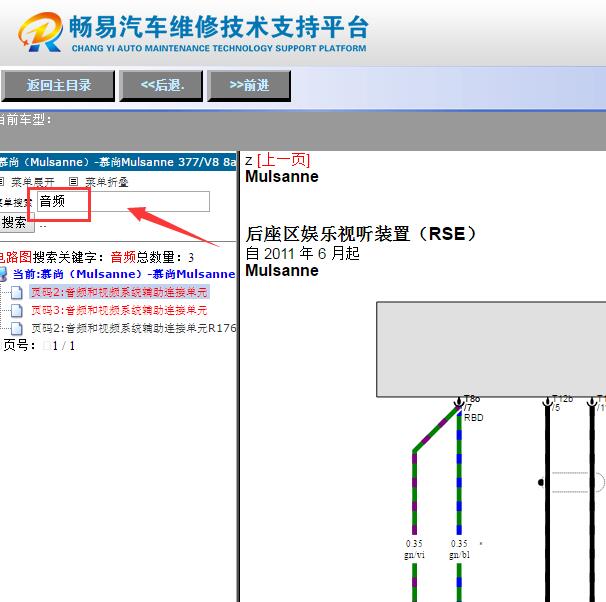Image resolution: width=606 pixels, height=602 pixels.
Task: Click the 自 2011 年 6 月起 date text
Action: 303,253
